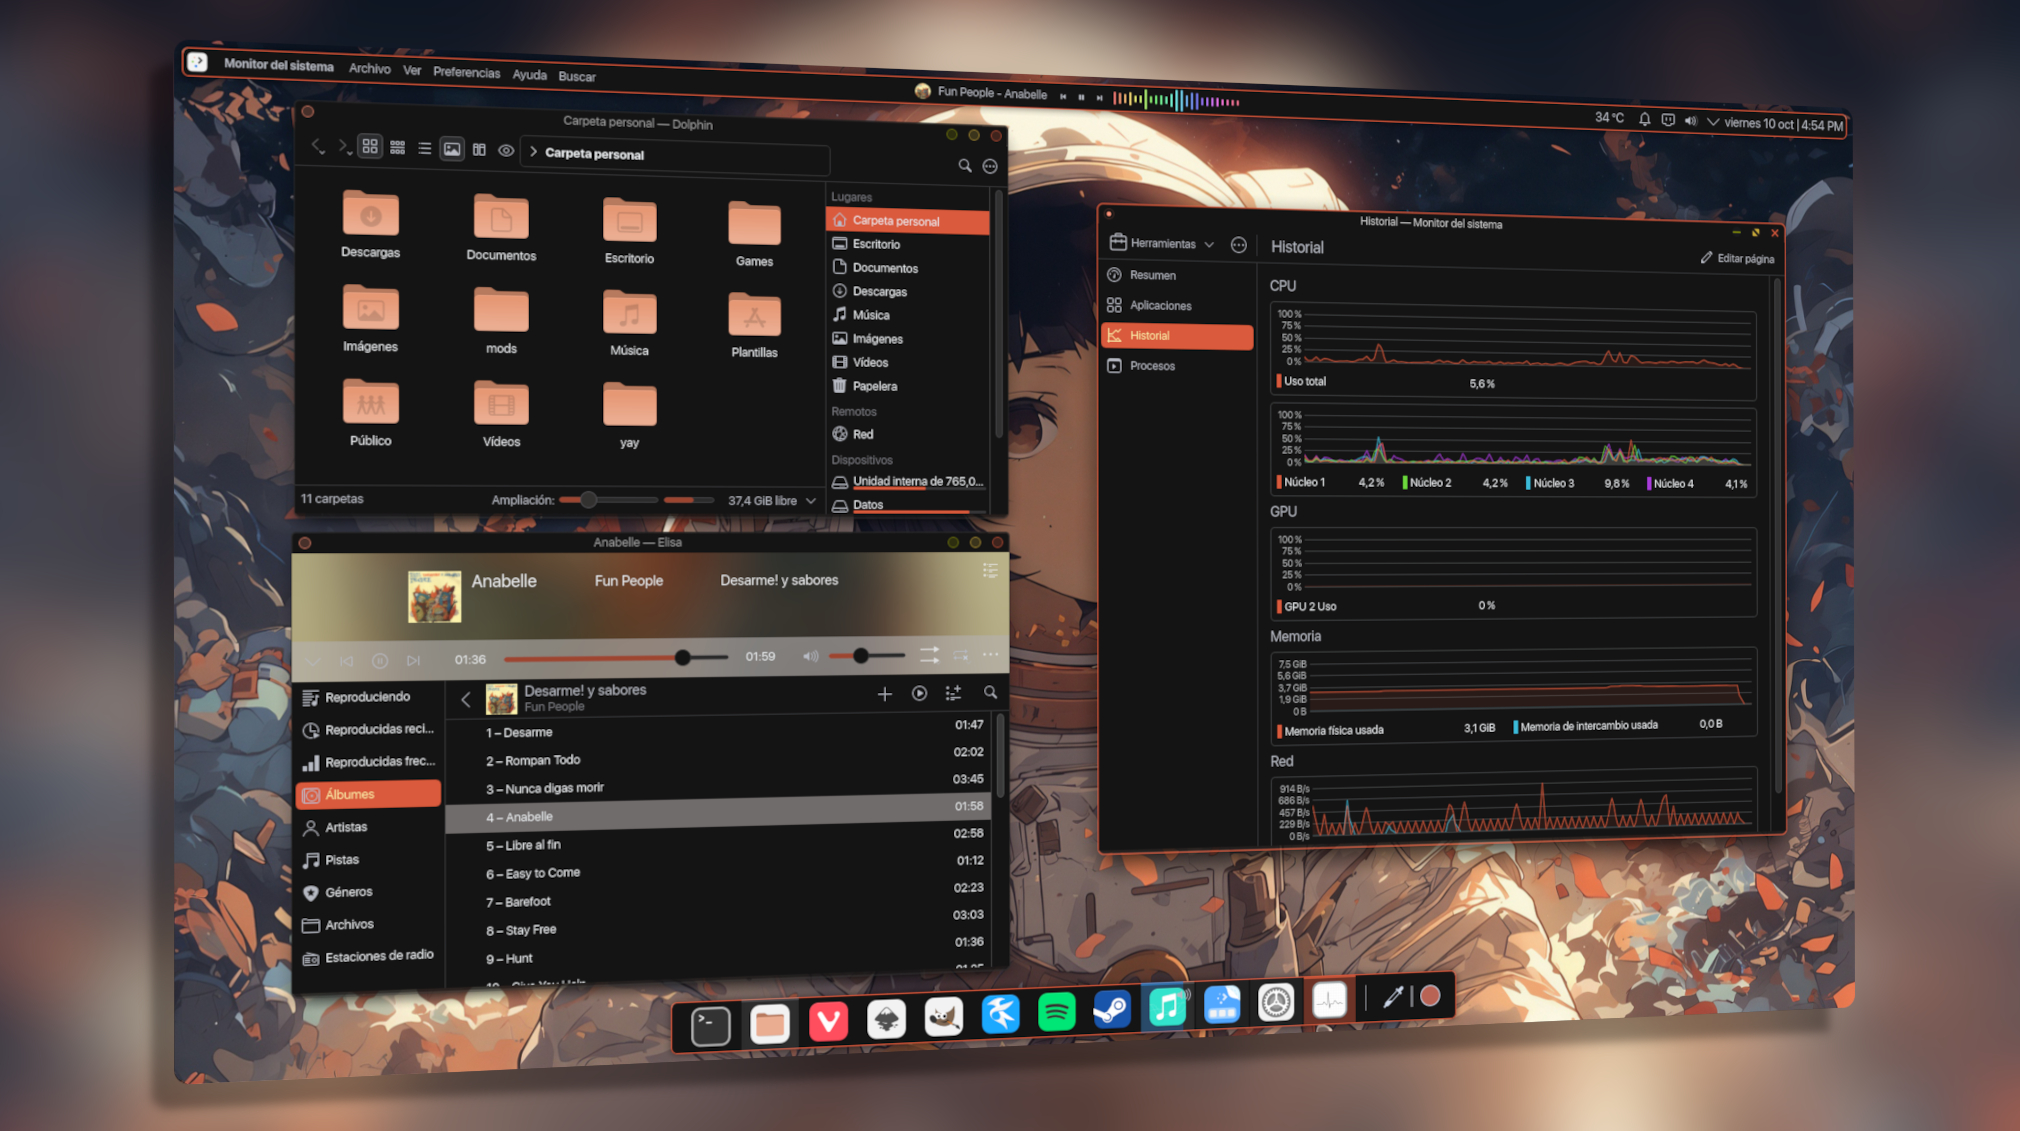Expand system tray chevron in top panel
The height and width of the screenshot is (1131, 2020).
[x=1713, y=122]
